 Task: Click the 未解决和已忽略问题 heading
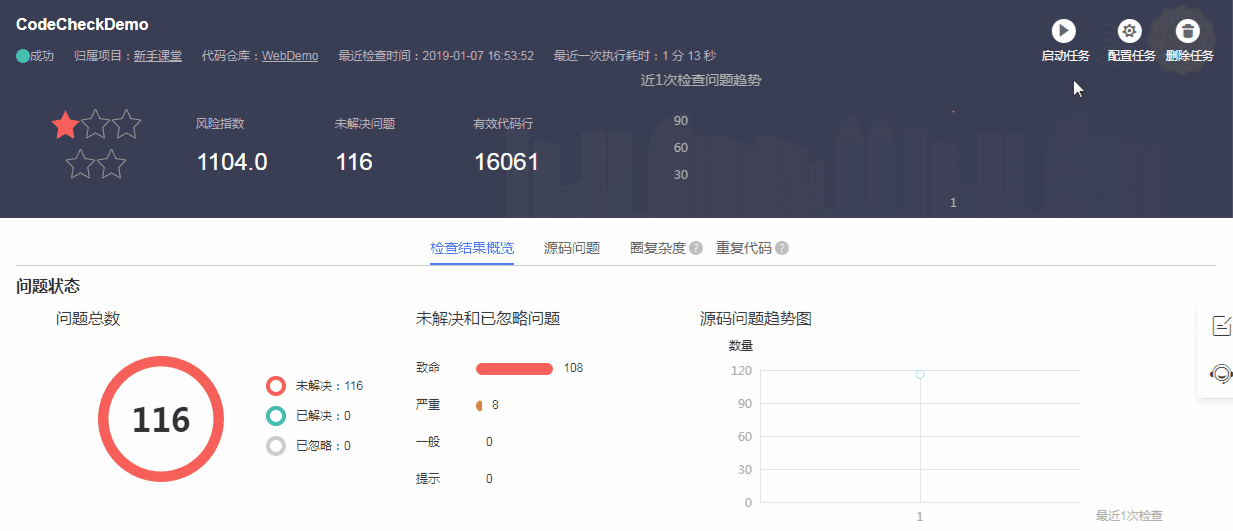tap(488, 319)
